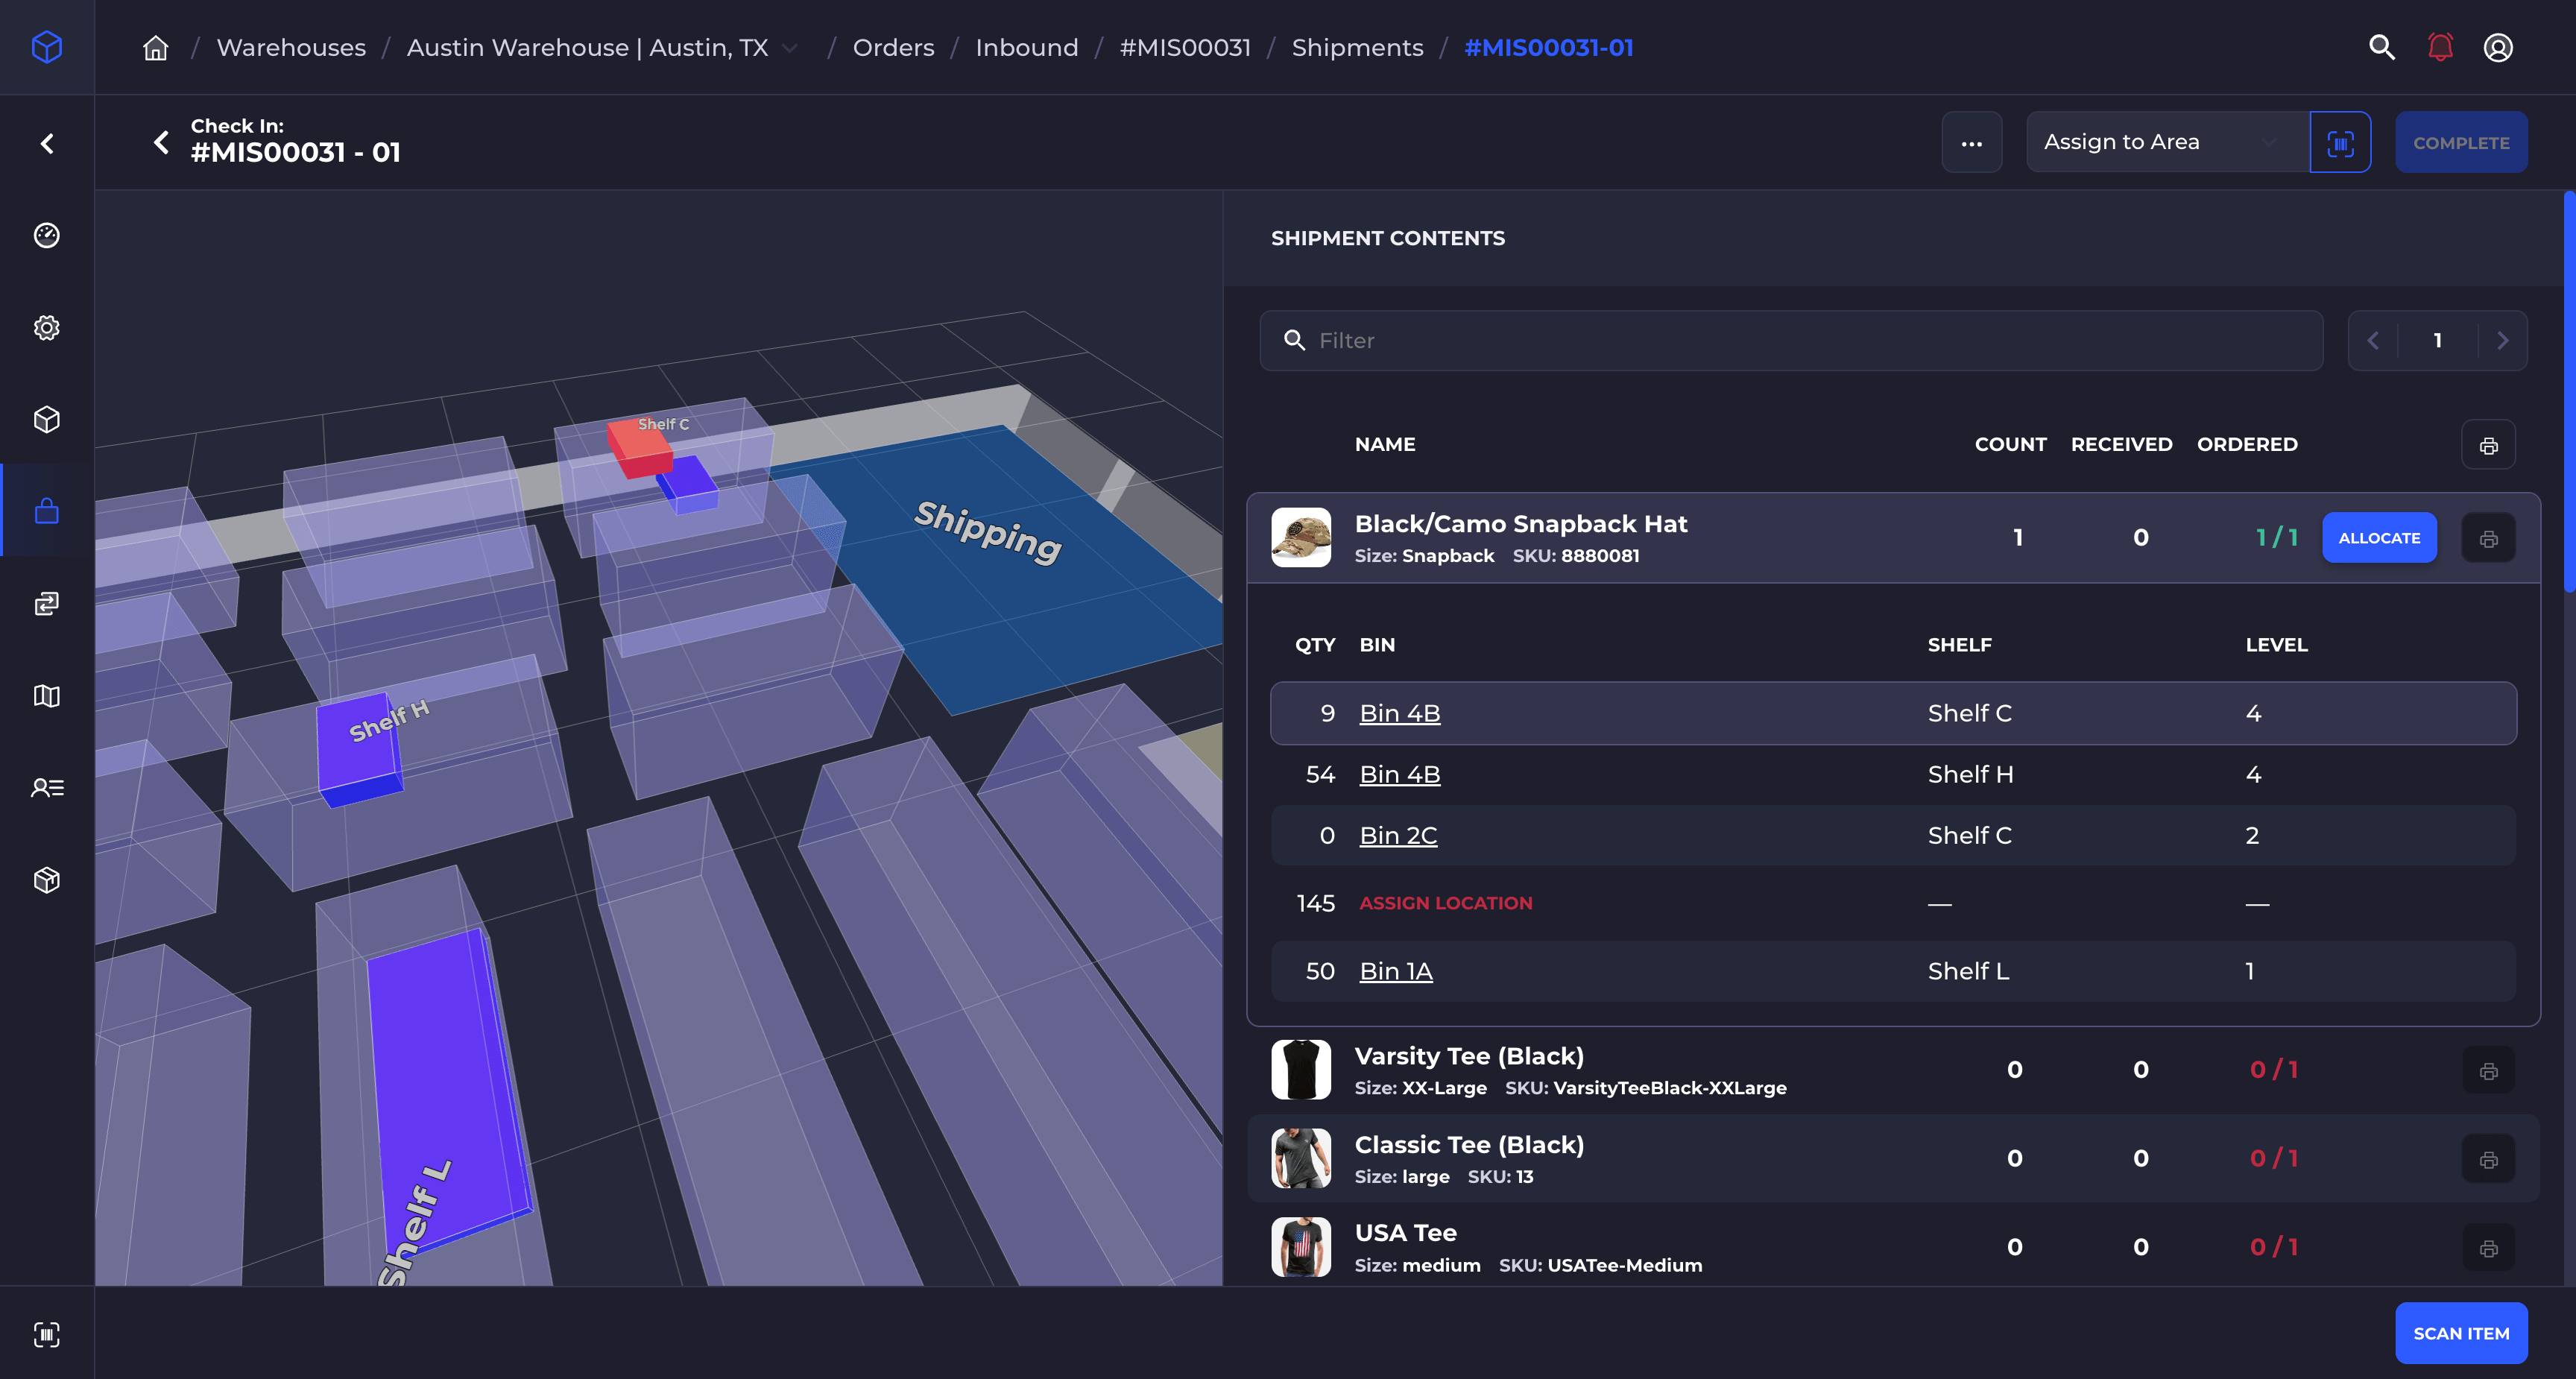
Task: Open notifications via the bell icon
Action: click(2439, 47)
